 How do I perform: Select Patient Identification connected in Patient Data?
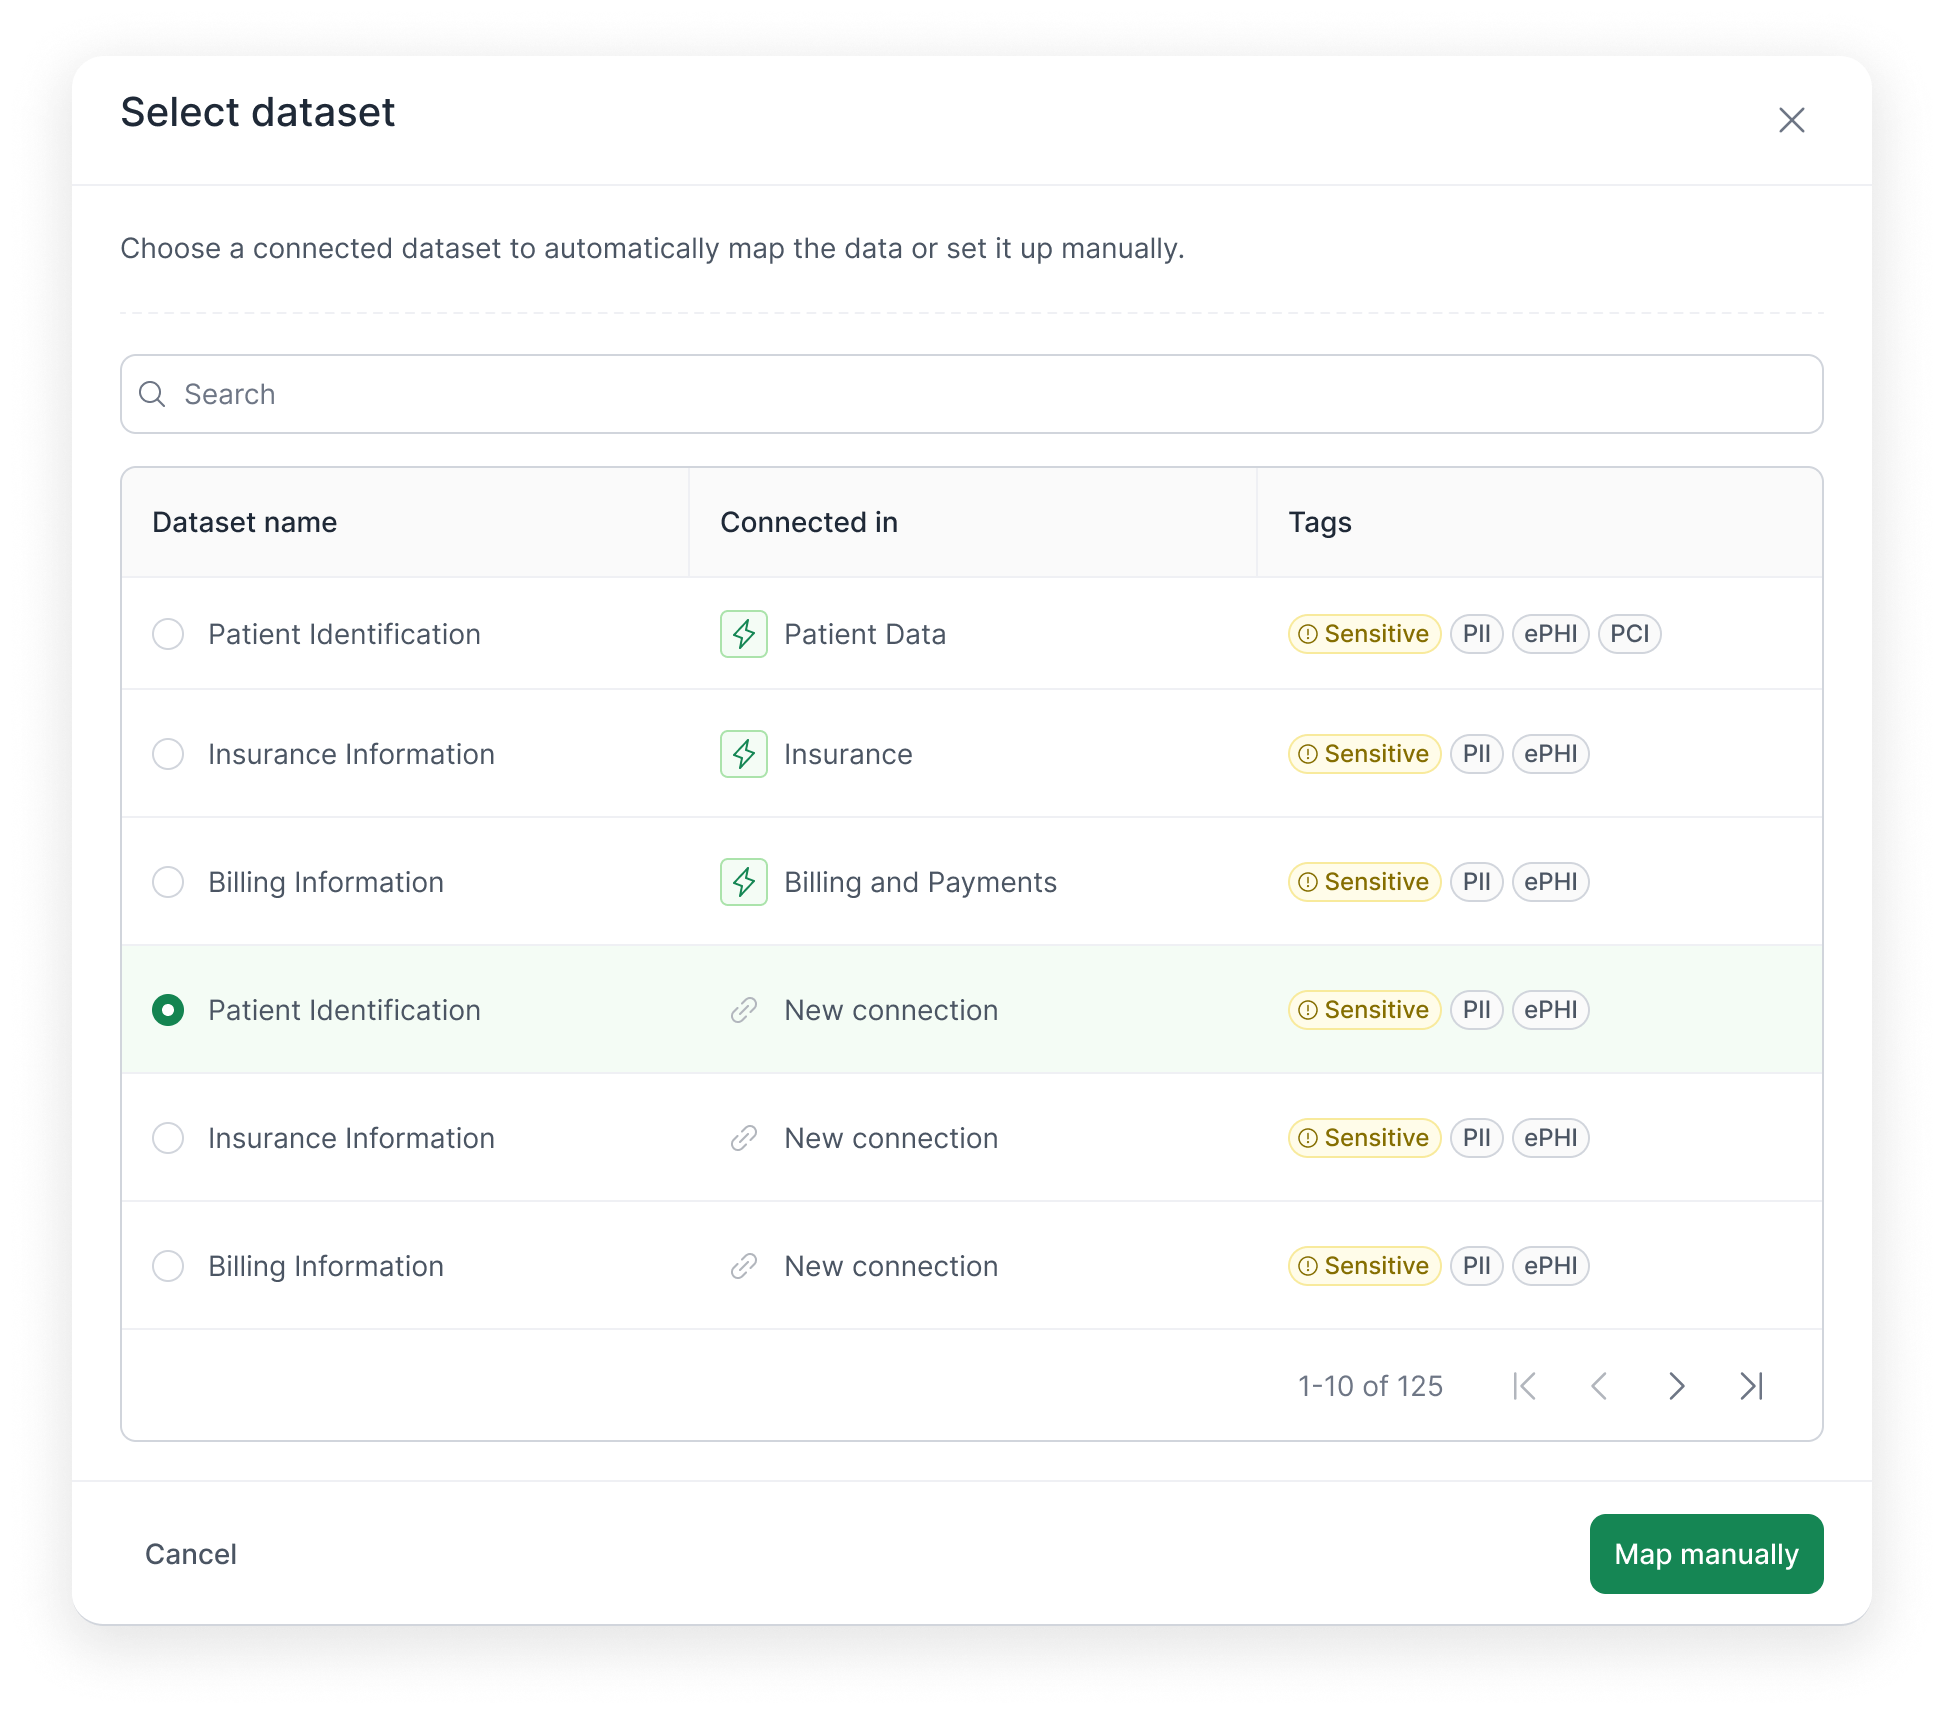[x=168, y=634]
